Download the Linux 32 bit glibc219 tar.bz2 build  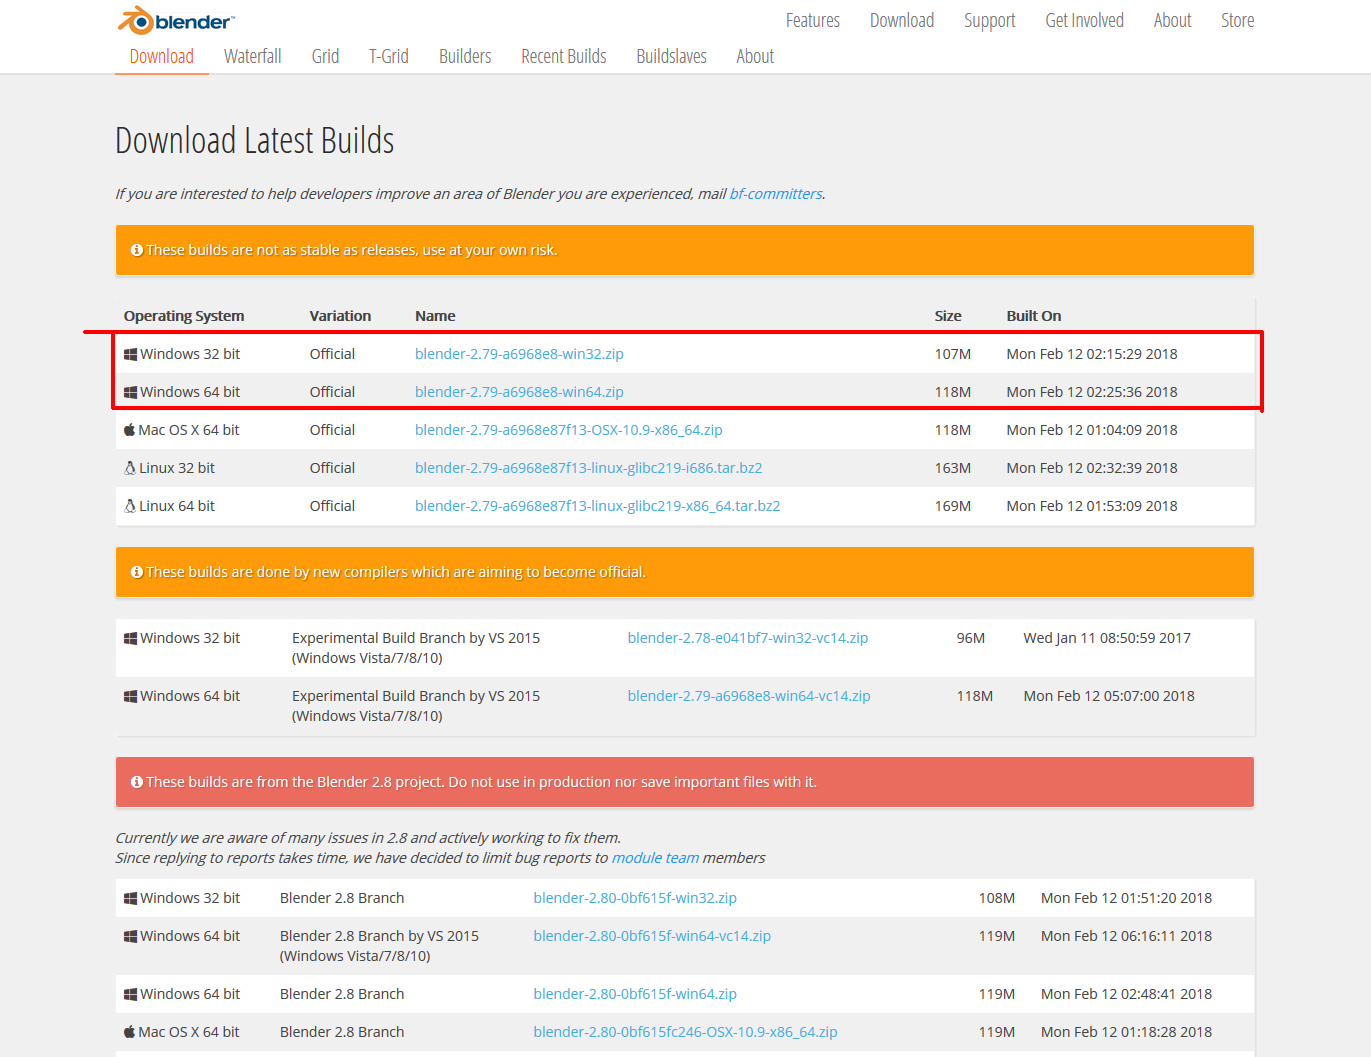tap(588, 467)
